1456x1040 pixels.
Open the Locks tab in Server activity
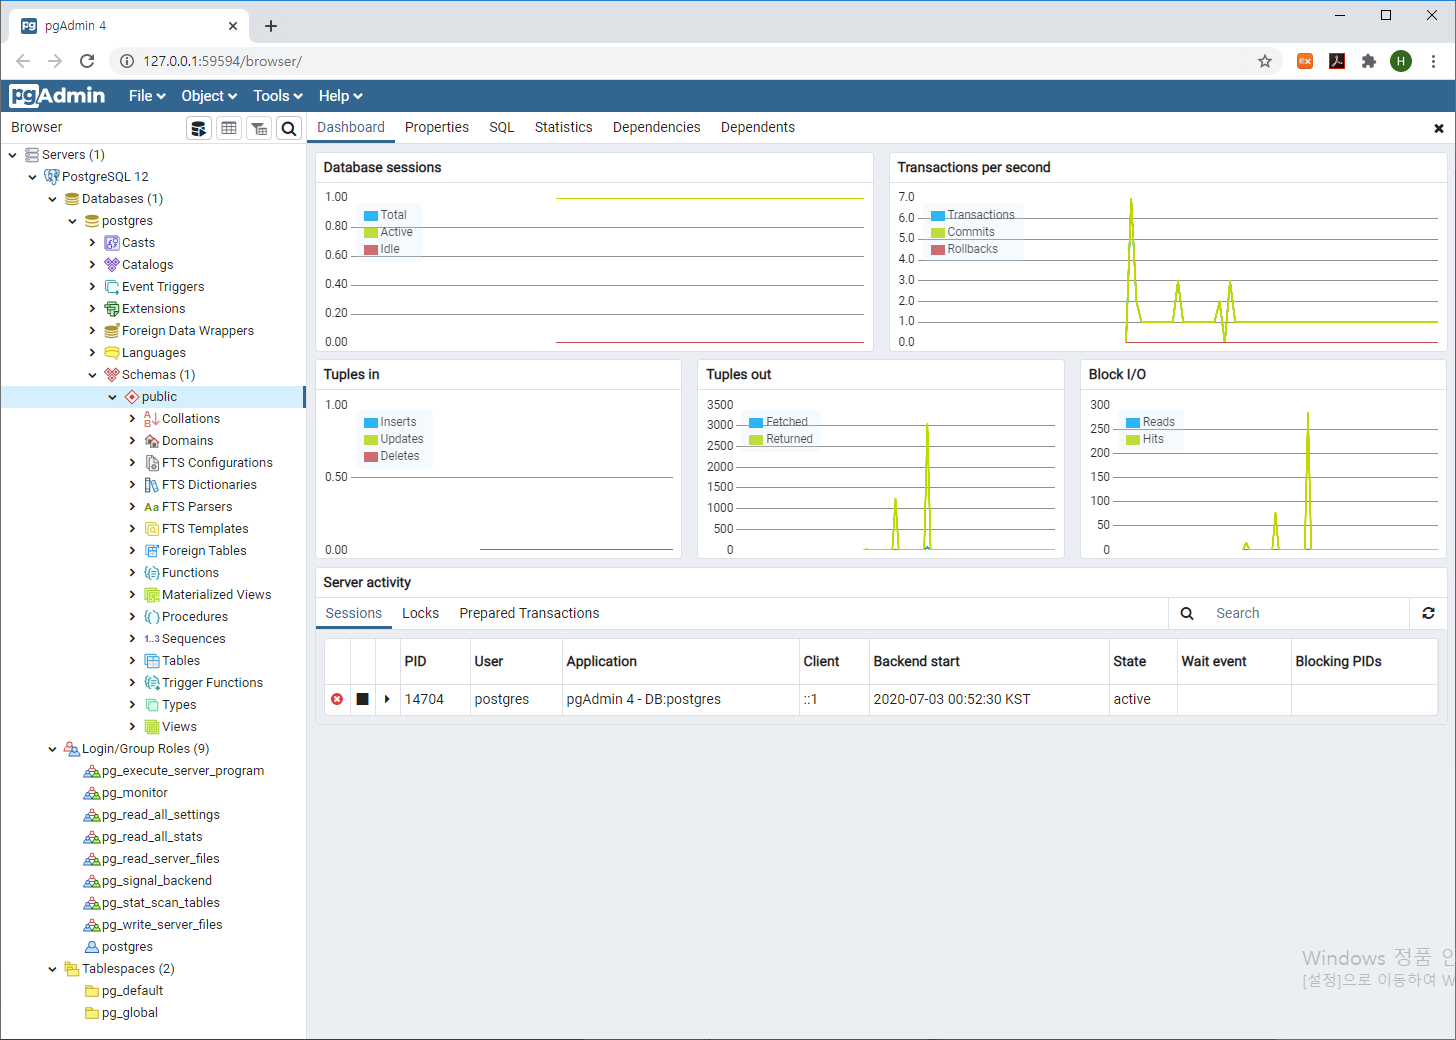[420, 613]
